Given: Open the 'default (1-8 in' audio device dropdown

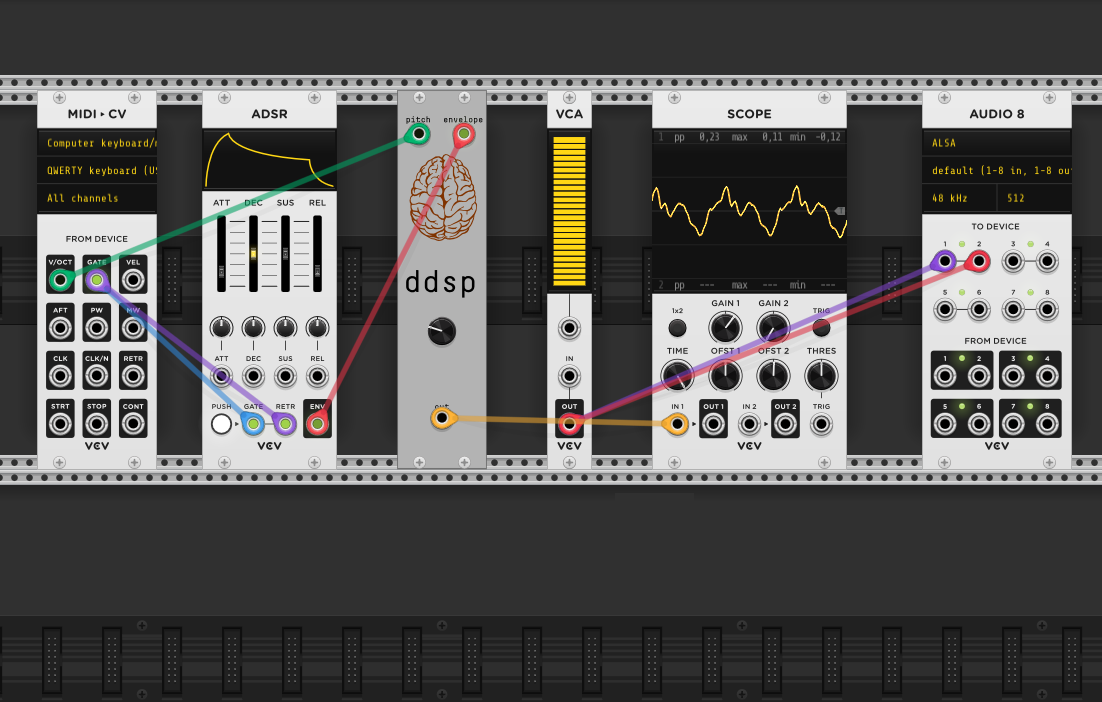Looking at the screenshot, I should 997,171.
